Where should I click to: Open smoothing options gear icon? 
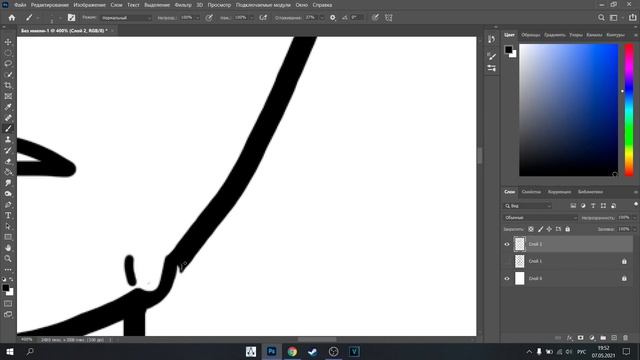[333, 18]
